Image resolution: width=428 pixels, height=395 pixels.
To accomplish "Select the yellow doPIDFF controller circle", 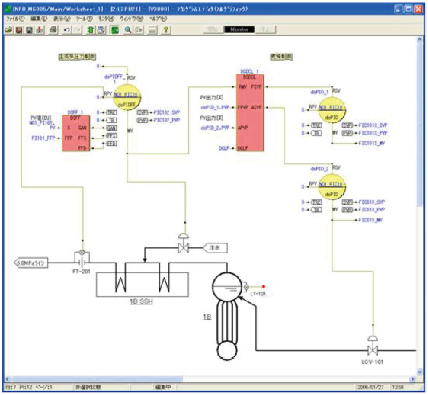I will pyautogui.click(x=127, y=97).
